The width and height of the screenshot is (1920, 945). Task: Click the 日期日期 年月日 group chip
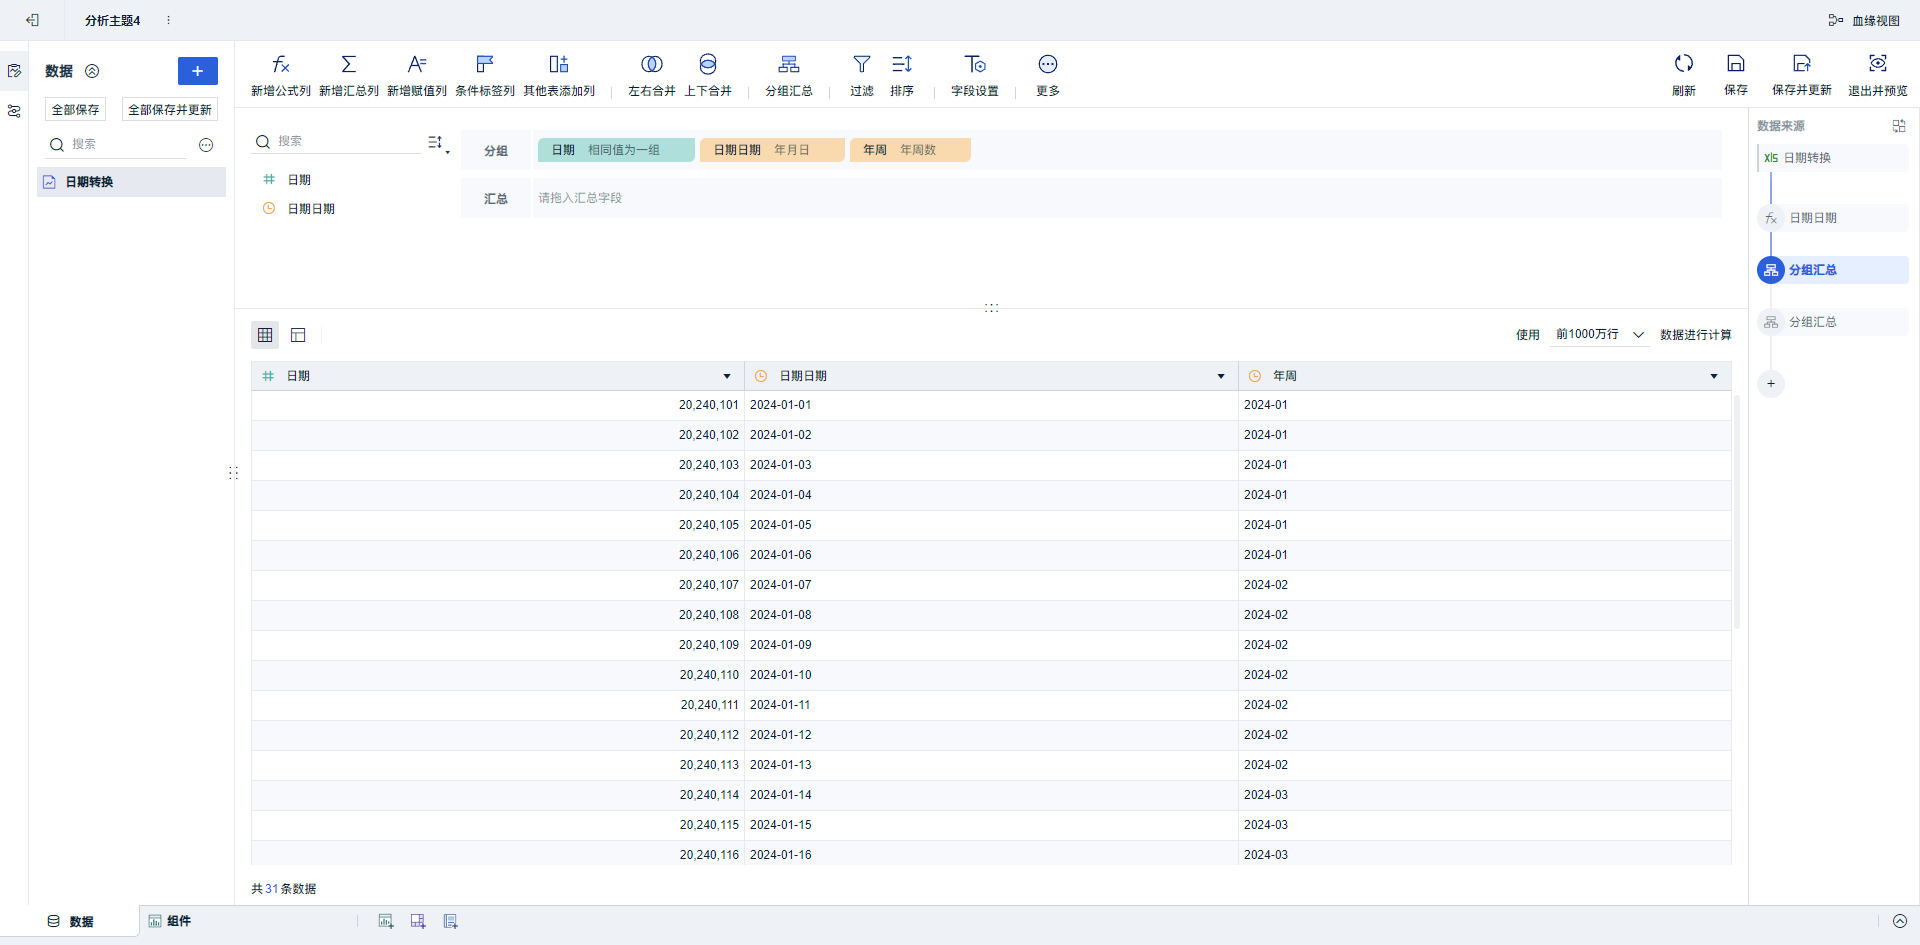[x=772, y=150]
